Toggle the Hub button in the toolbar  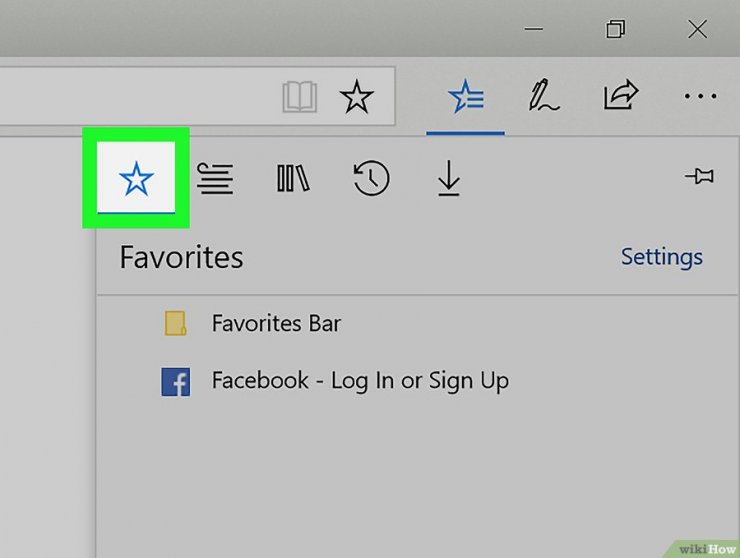coord(465,97)
